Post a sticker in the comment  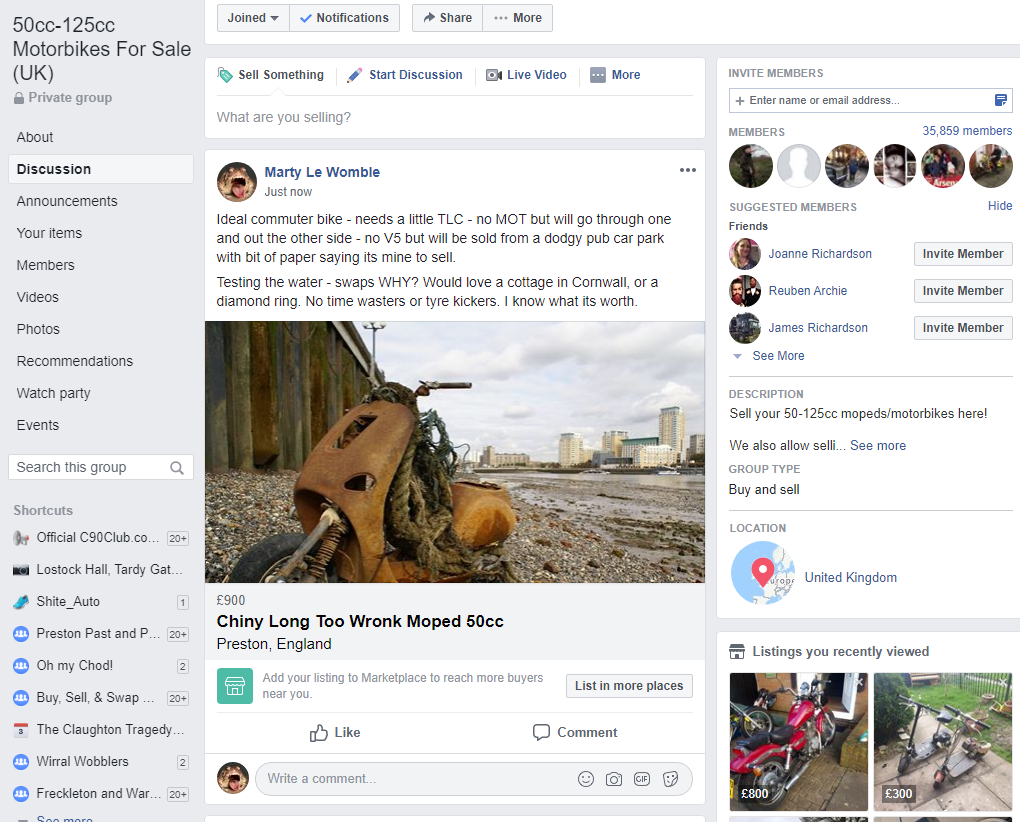671,779
